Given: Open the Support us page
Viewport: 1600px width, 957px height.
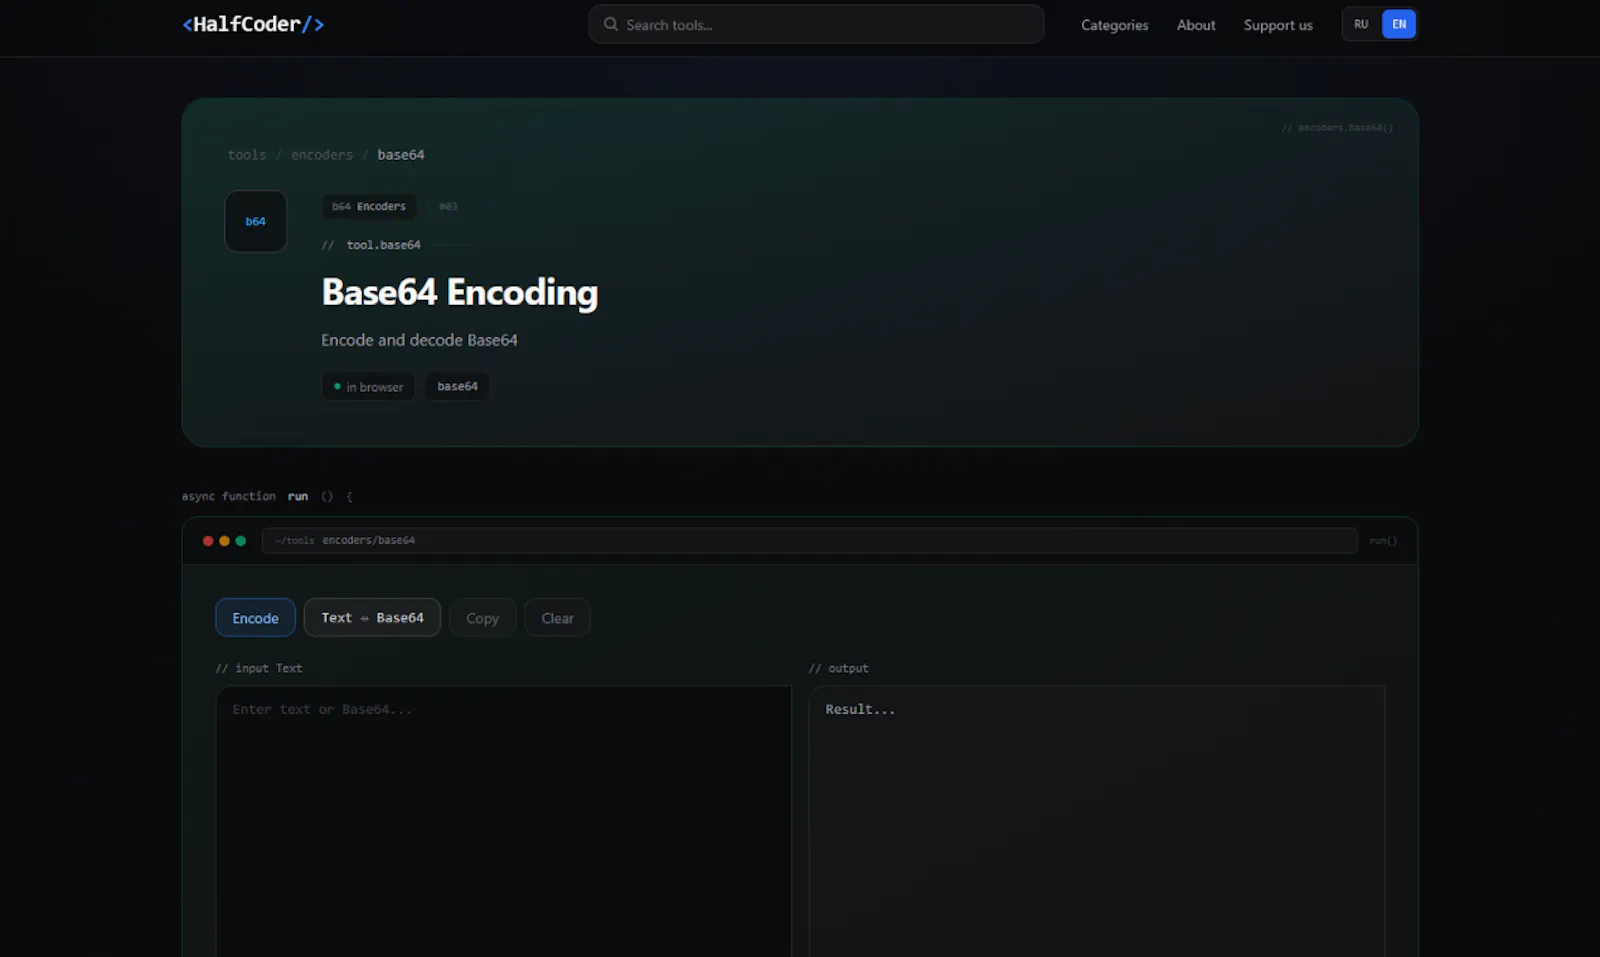Looking at the screenshot, I should [x=1278, y=25].
